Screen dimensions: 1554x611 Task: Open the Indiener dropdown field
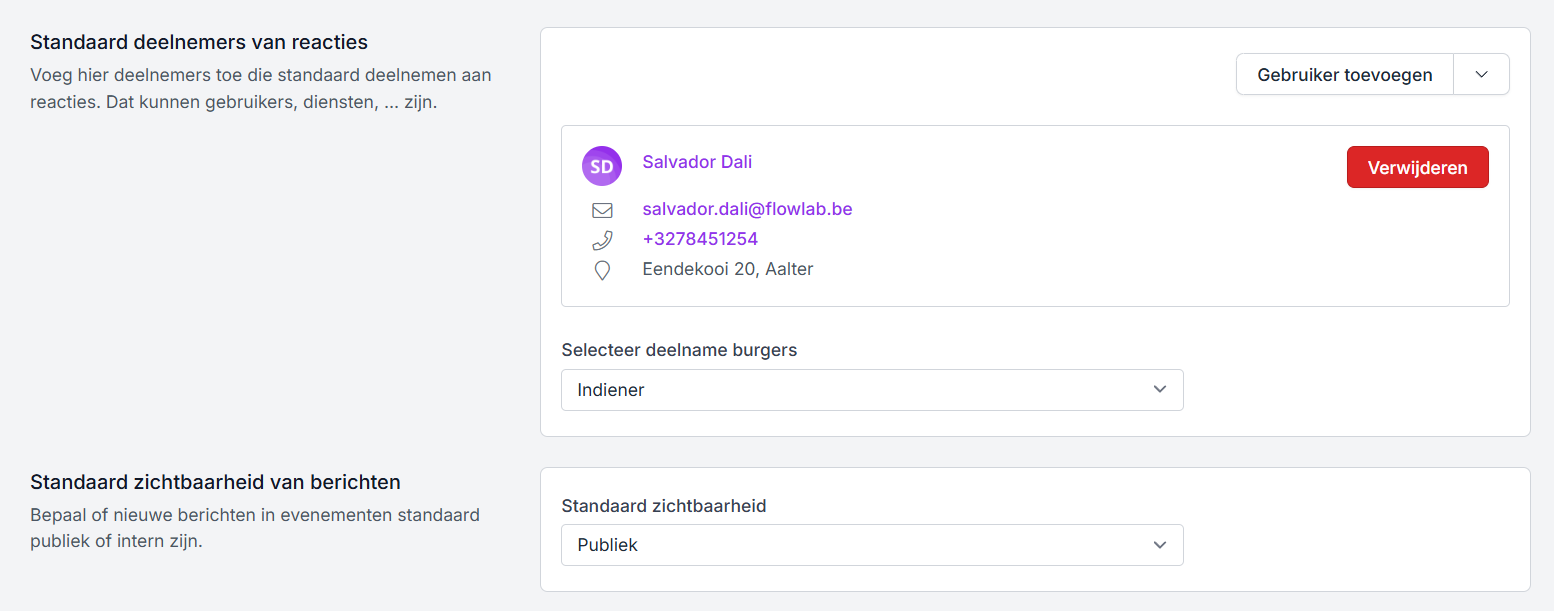tap(860, 390)
